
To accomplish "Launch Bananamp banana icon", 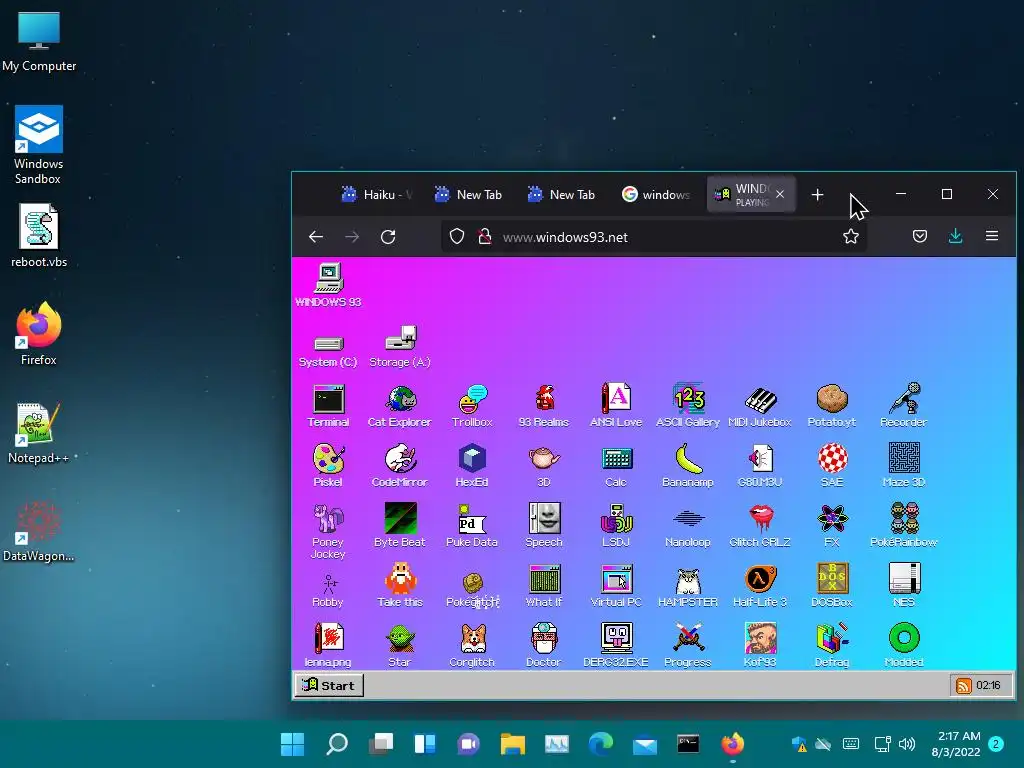I will coord(688,466).
